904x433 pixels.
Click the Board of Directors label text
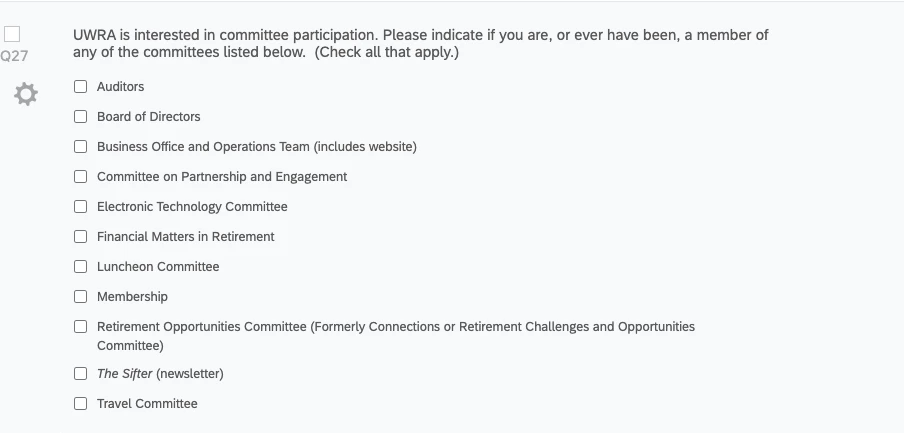[149, 116]
